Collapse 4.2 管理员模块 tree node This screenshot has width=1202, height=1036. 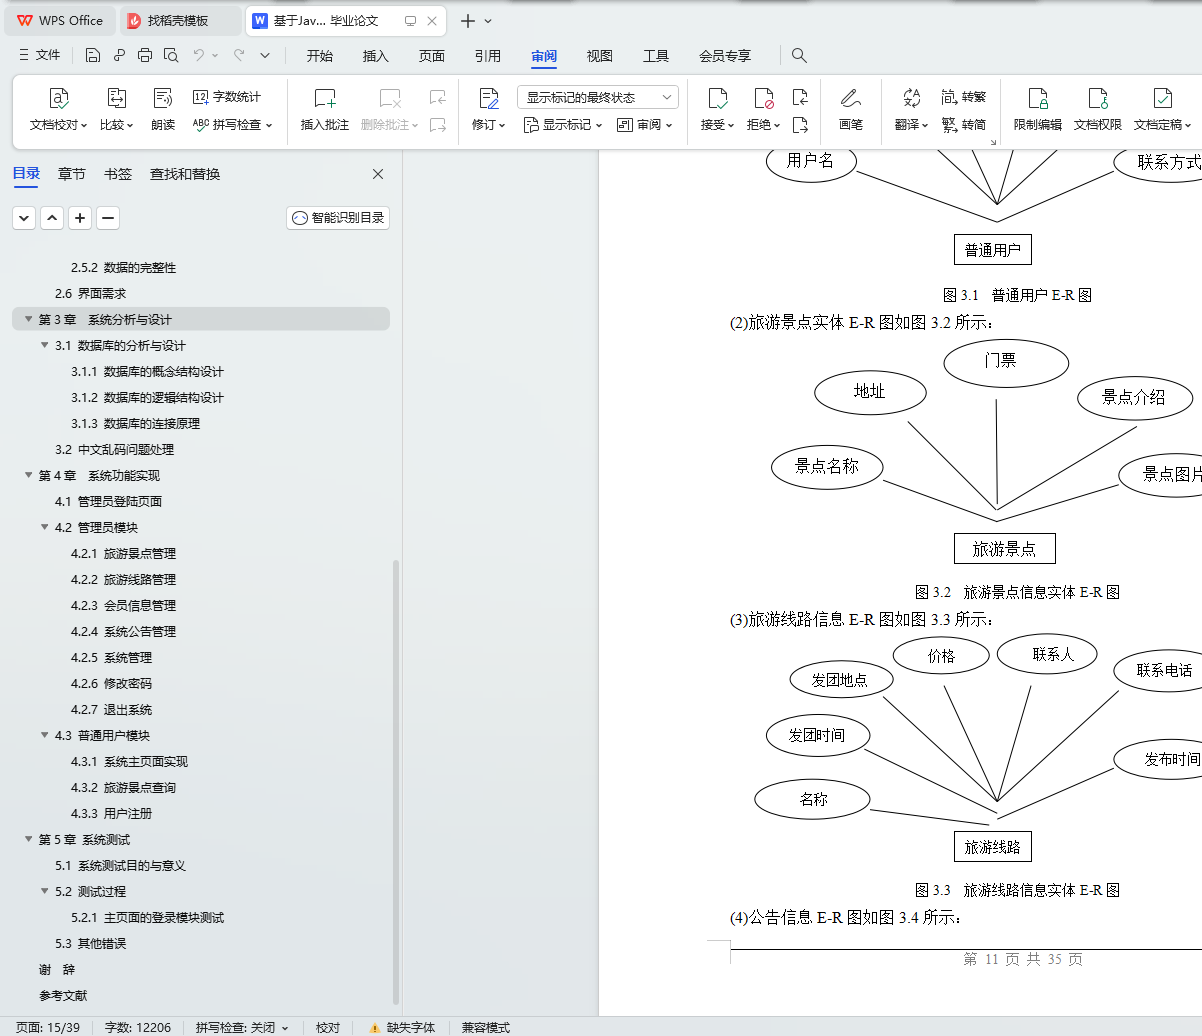pyautogui.click(x=45, y=528)
